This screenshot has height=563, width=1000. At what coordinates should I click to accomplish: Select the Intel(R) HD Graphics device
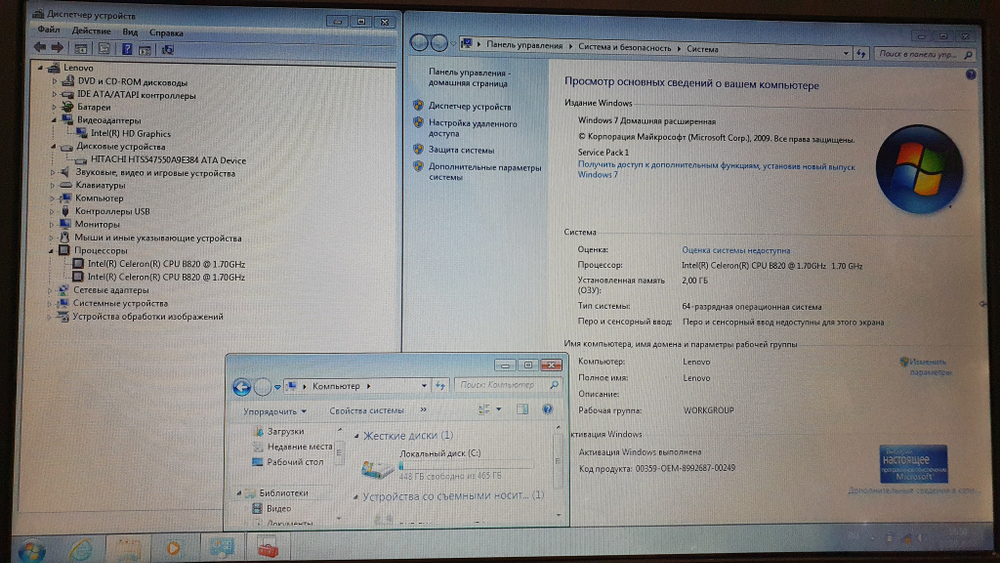tap(131, 133)
